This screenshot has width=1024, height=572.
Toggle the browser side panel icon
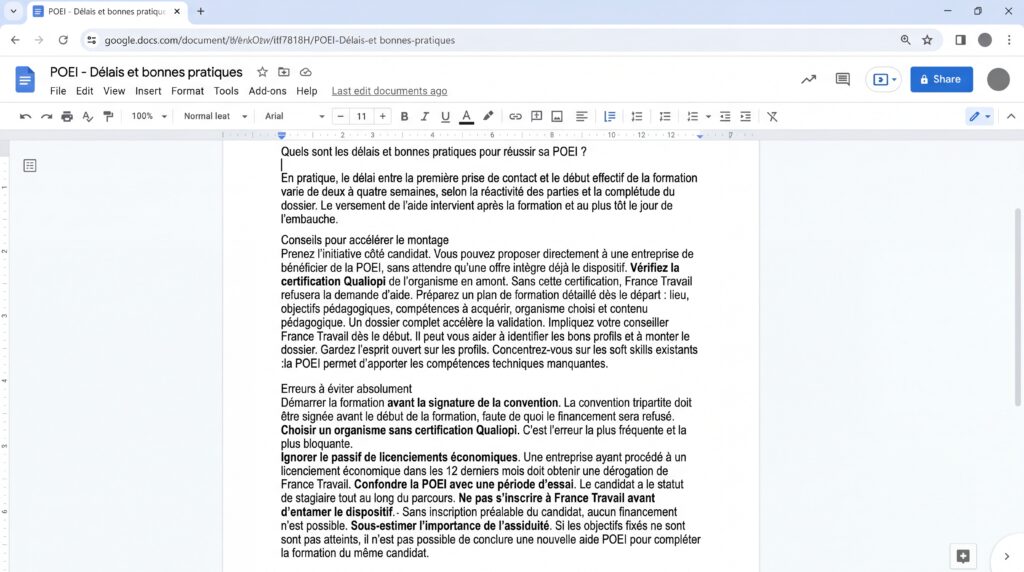pyautogui.click(x=960, y=40)
